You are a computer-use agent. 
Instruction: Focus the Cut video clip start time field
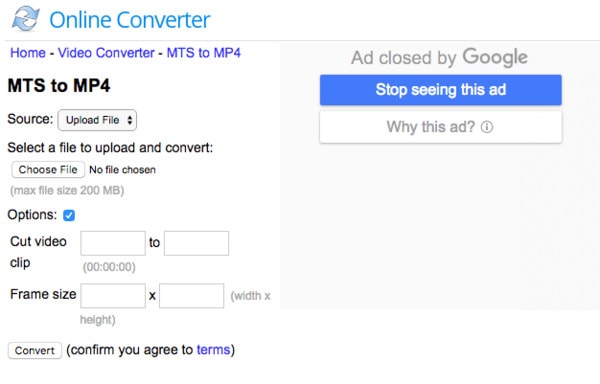[113, 243]
